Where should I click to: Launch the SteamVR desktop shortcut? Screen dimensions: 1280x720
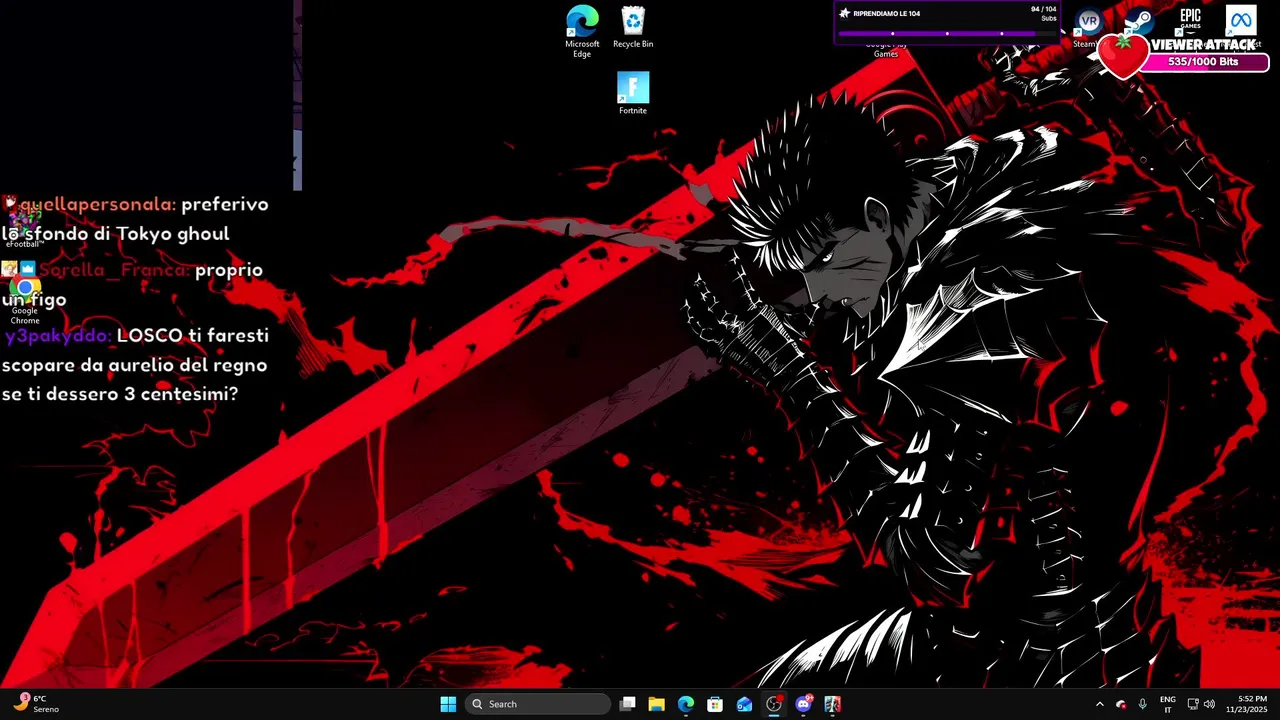pyautogui.click(x=1088, y=27)
